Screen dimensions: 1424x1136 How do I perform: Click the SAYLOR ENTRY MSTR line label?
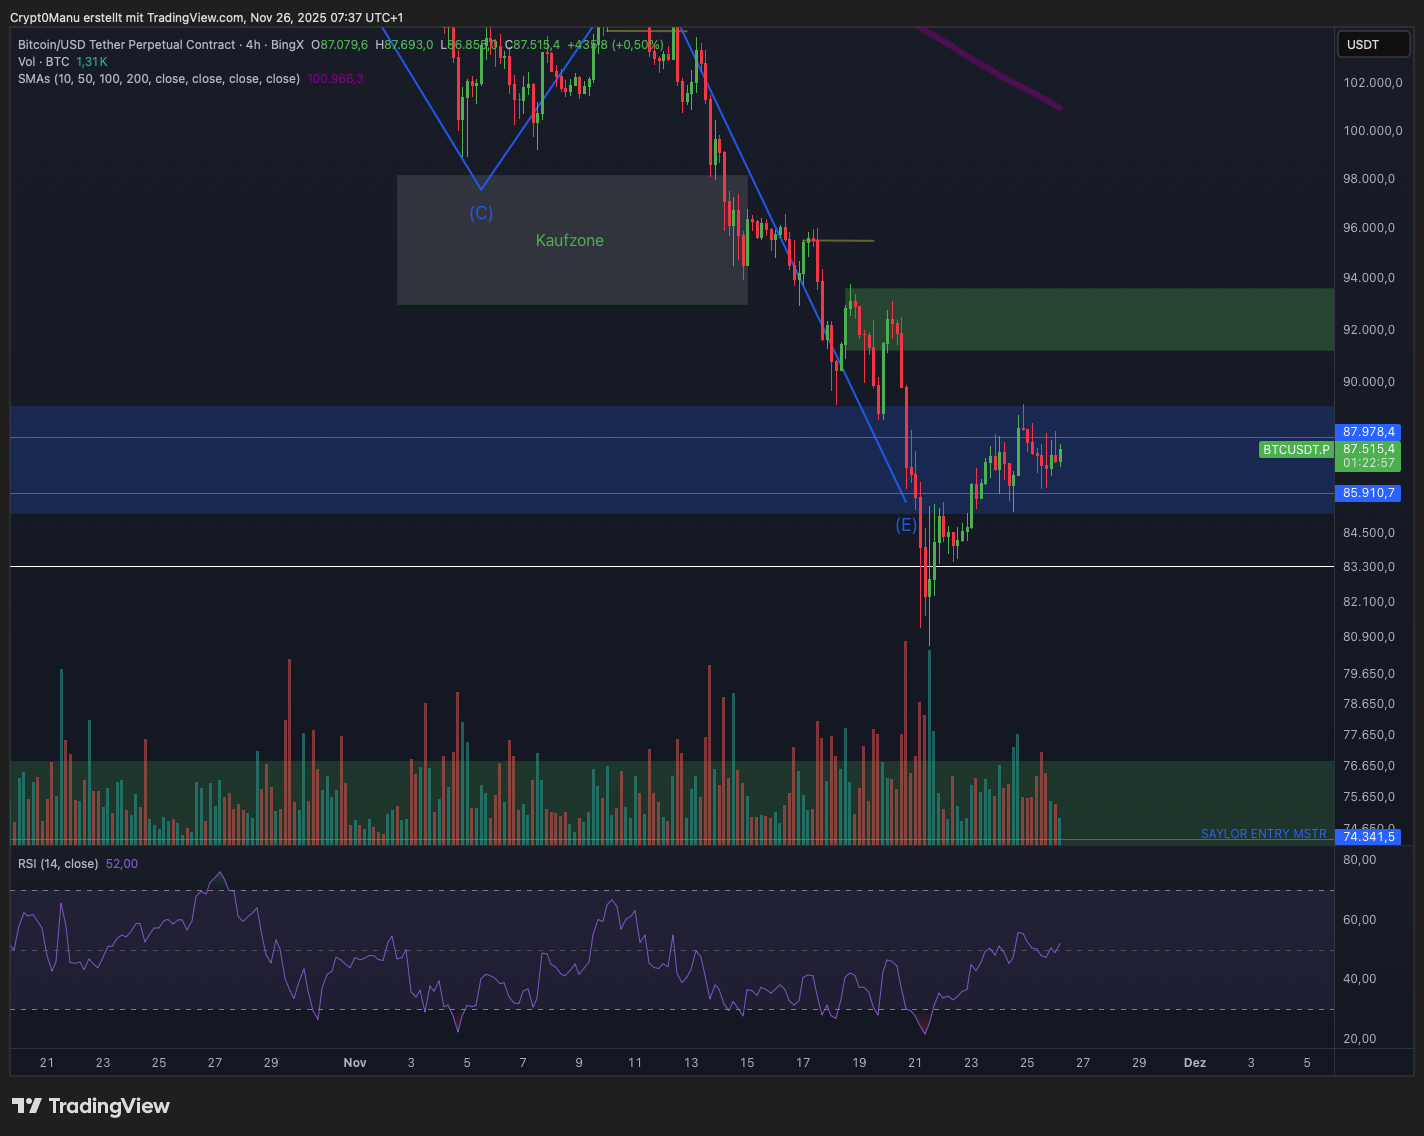[x=1263, y=834]
